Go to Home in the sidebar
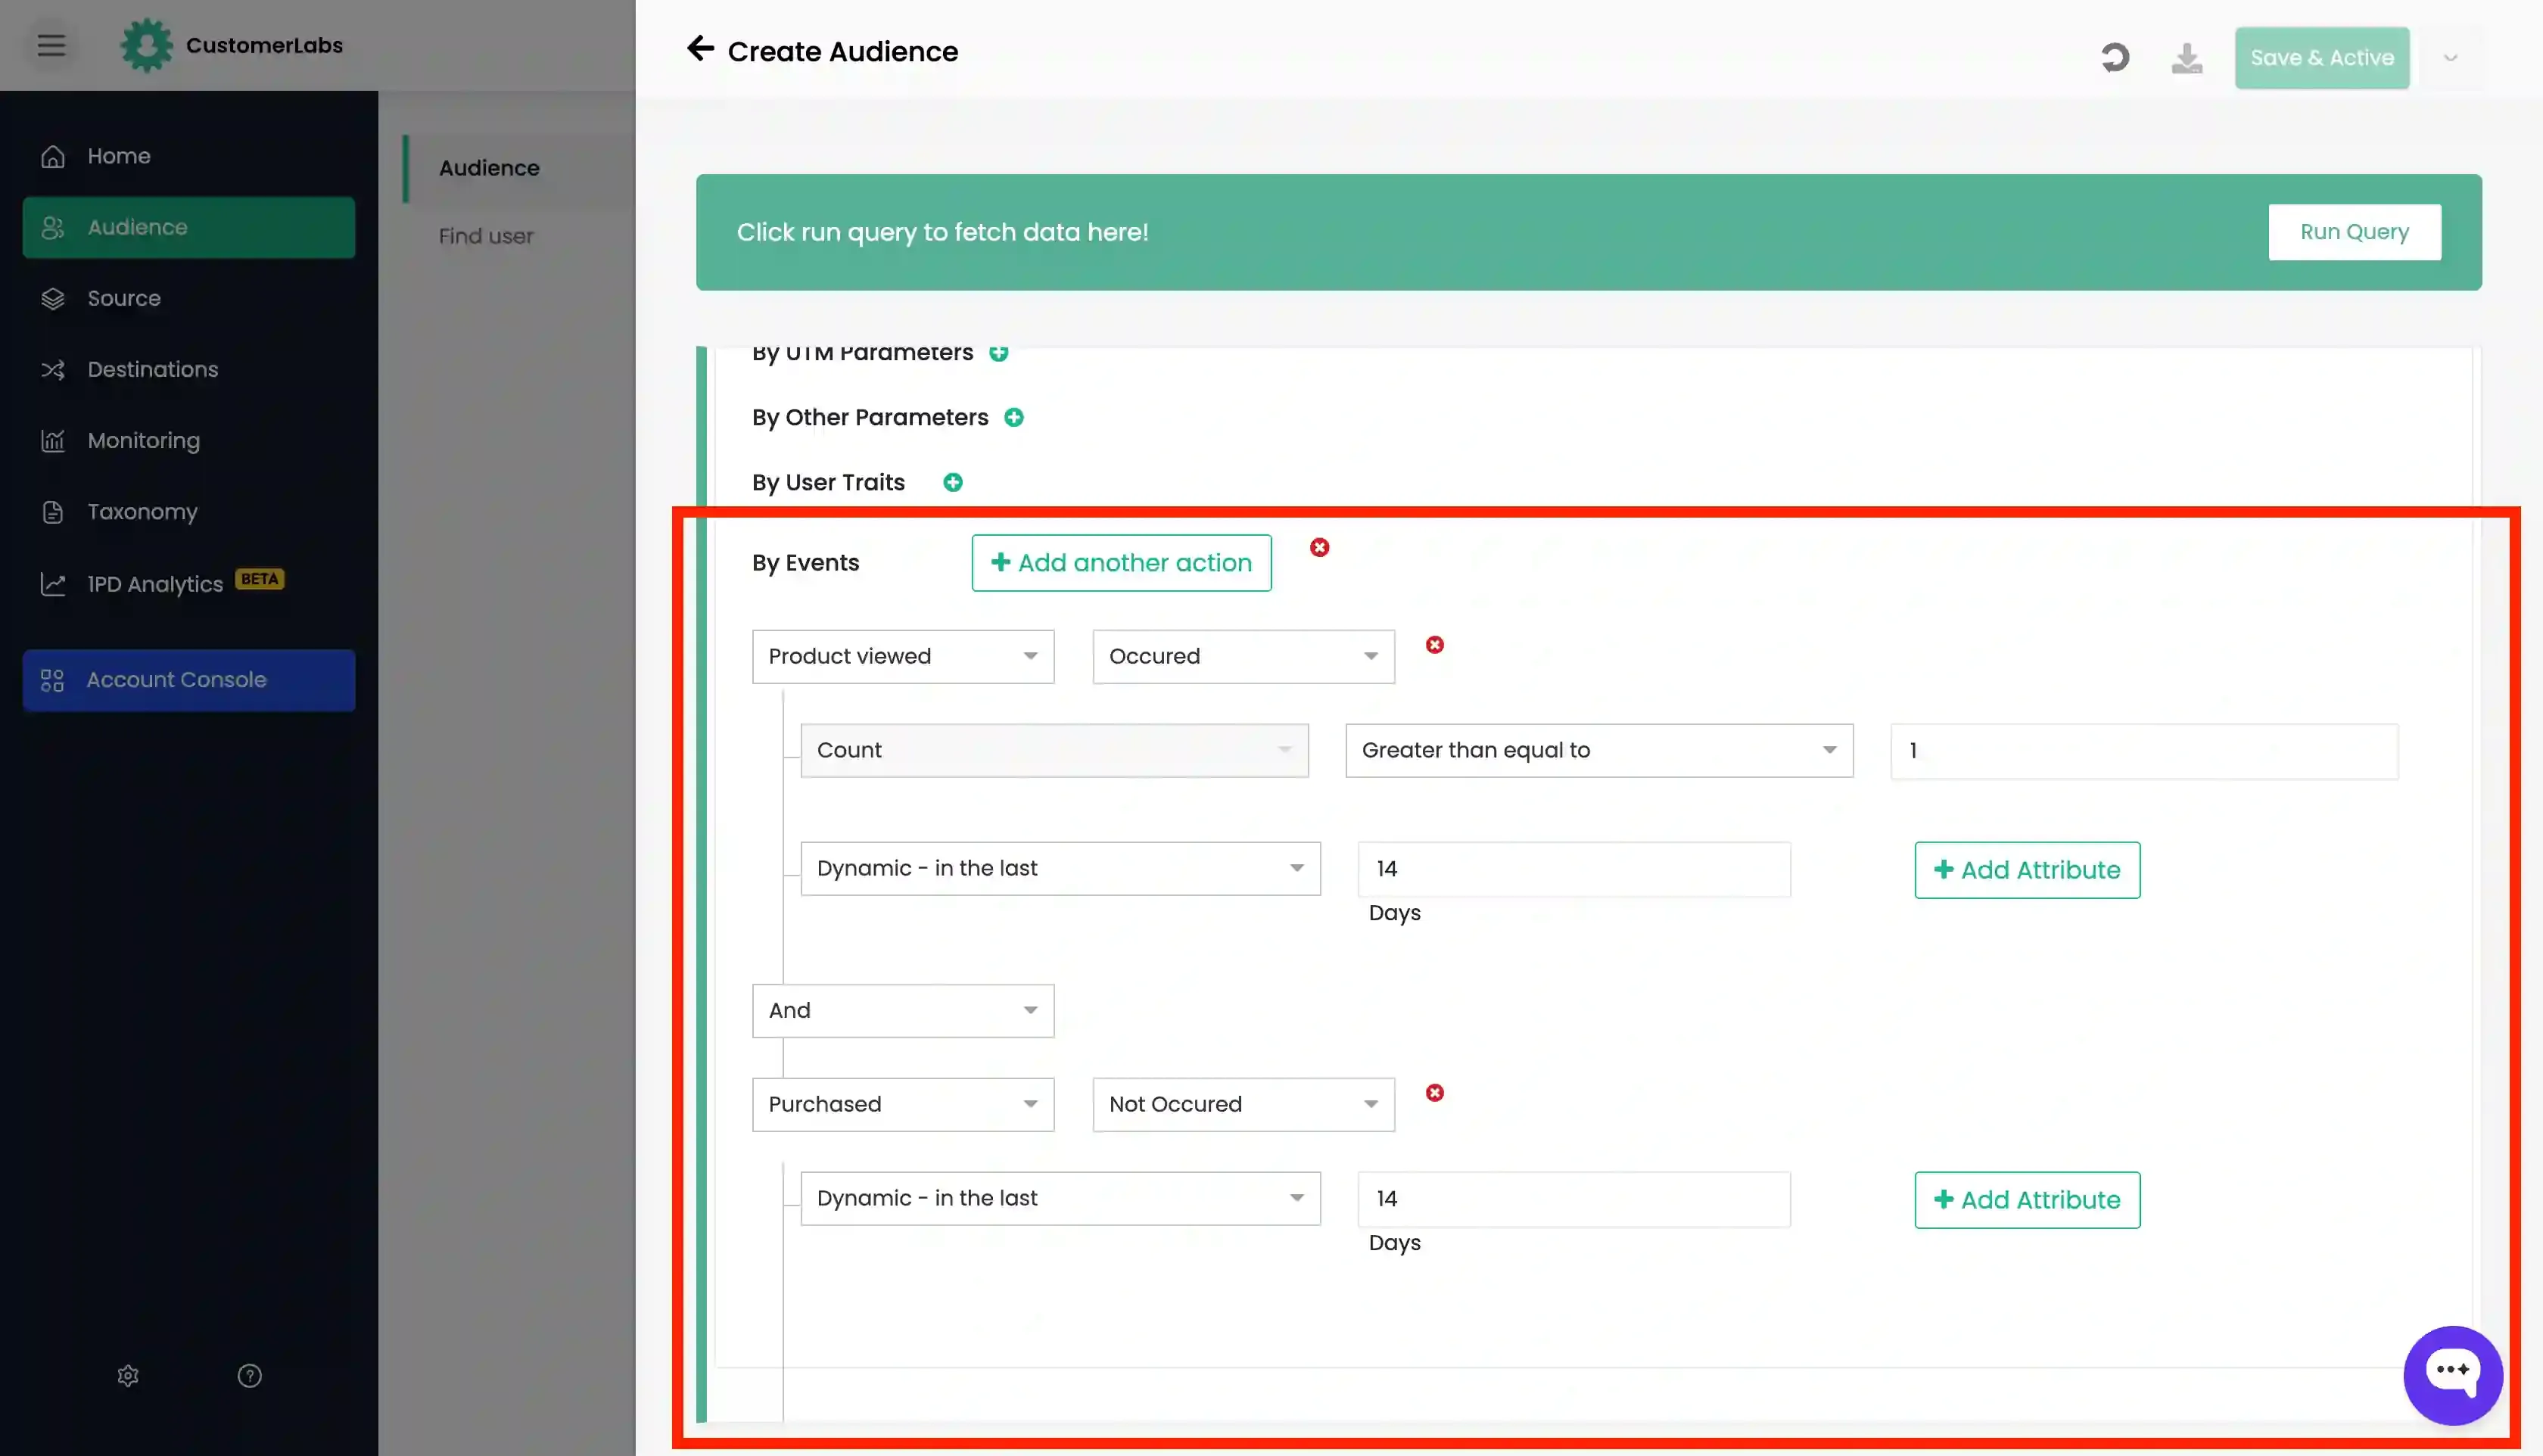 (189, 156)
